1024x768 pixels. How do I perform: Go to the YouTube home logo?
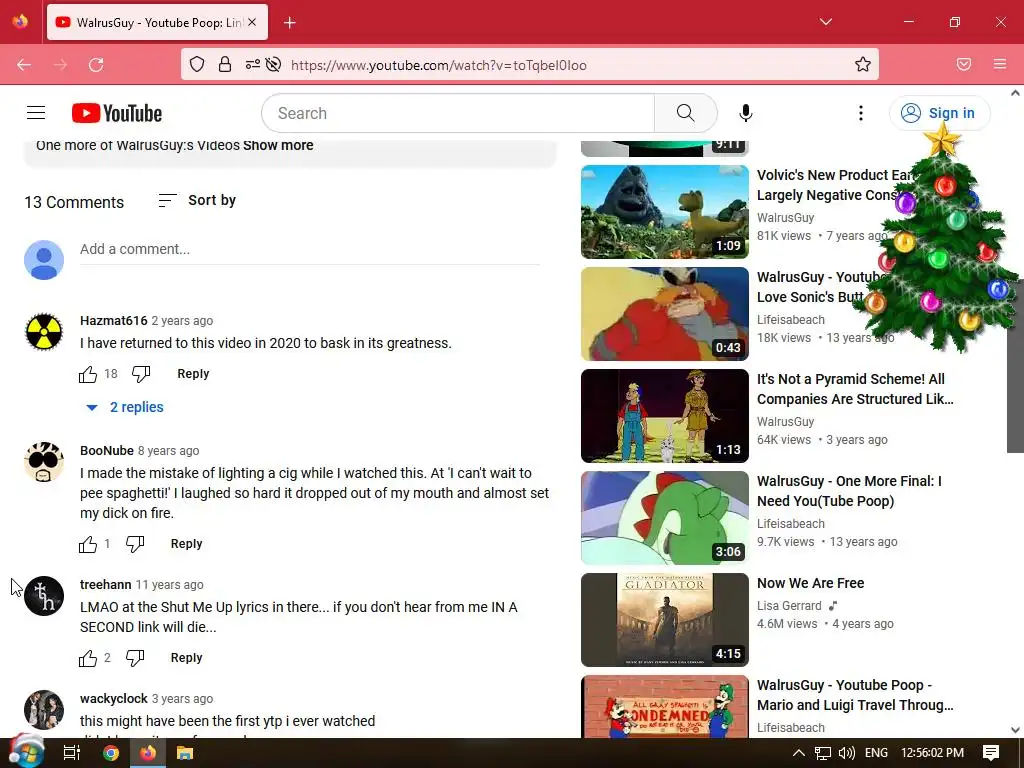(117, 113)
